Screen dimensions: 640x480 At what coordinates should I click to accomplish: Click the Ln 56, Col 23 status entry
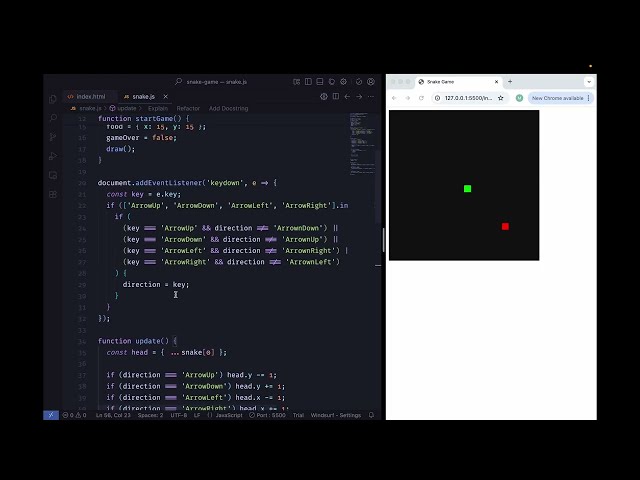[113, 415]
